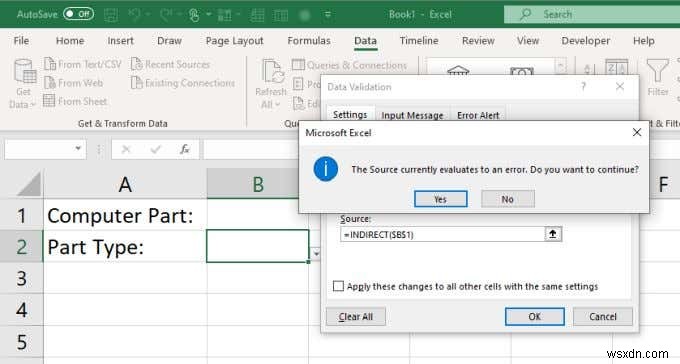Click the Cancel X icon in formula bar
Image resolution: width=680 pixels, height=364 pixels.
(126, 150)
